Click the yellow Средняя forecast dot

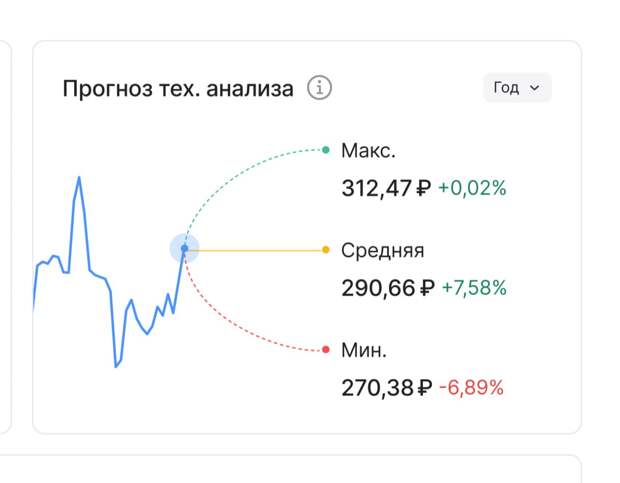[326, 249]
